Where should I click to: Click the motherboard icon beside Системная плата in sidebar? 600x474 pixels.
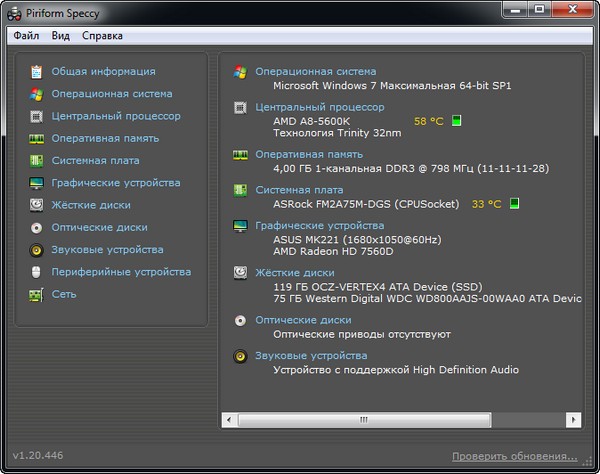click(x=37, y=160)
